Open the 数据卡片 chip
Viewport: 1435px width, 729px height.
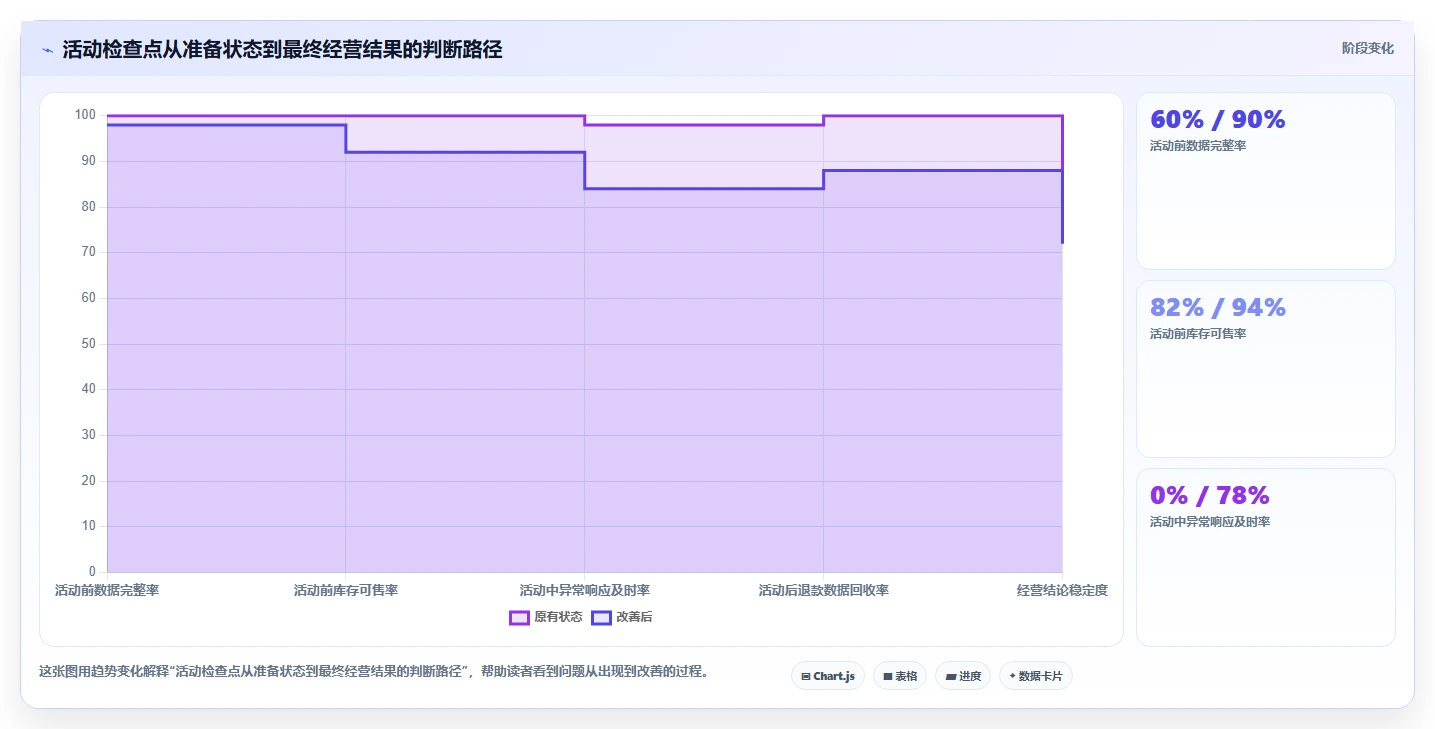click(1035, 676)
